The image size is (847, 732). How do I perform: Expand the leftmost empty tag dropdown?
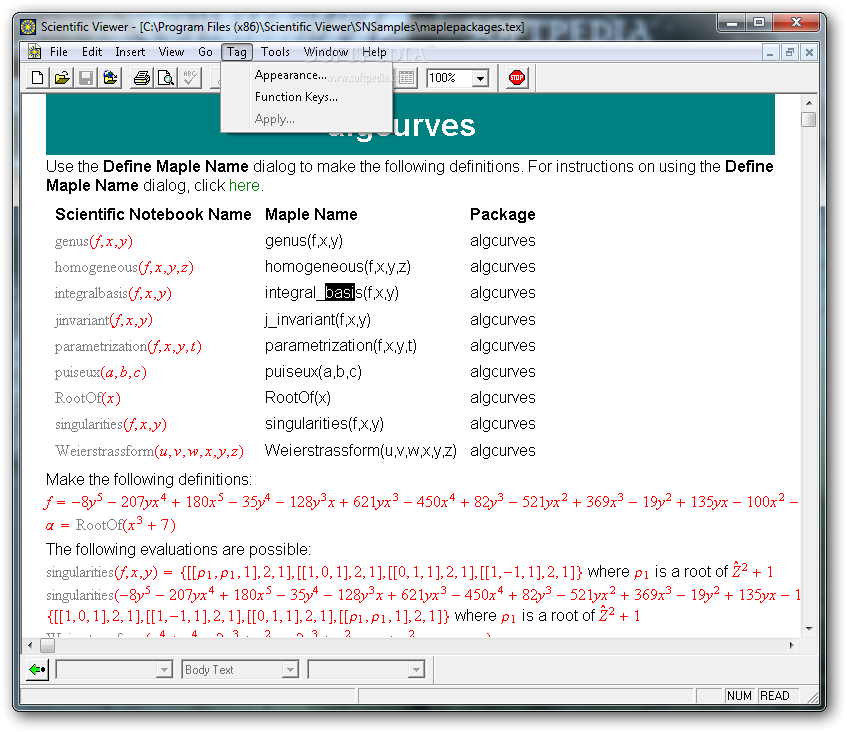click(164, 670)
